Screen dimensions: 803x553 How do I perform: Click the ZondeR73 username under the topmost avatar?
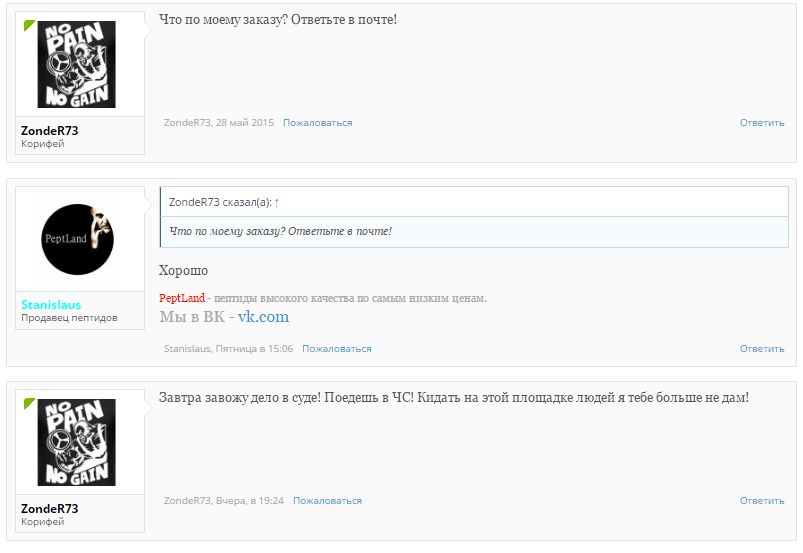coord(49,131)
